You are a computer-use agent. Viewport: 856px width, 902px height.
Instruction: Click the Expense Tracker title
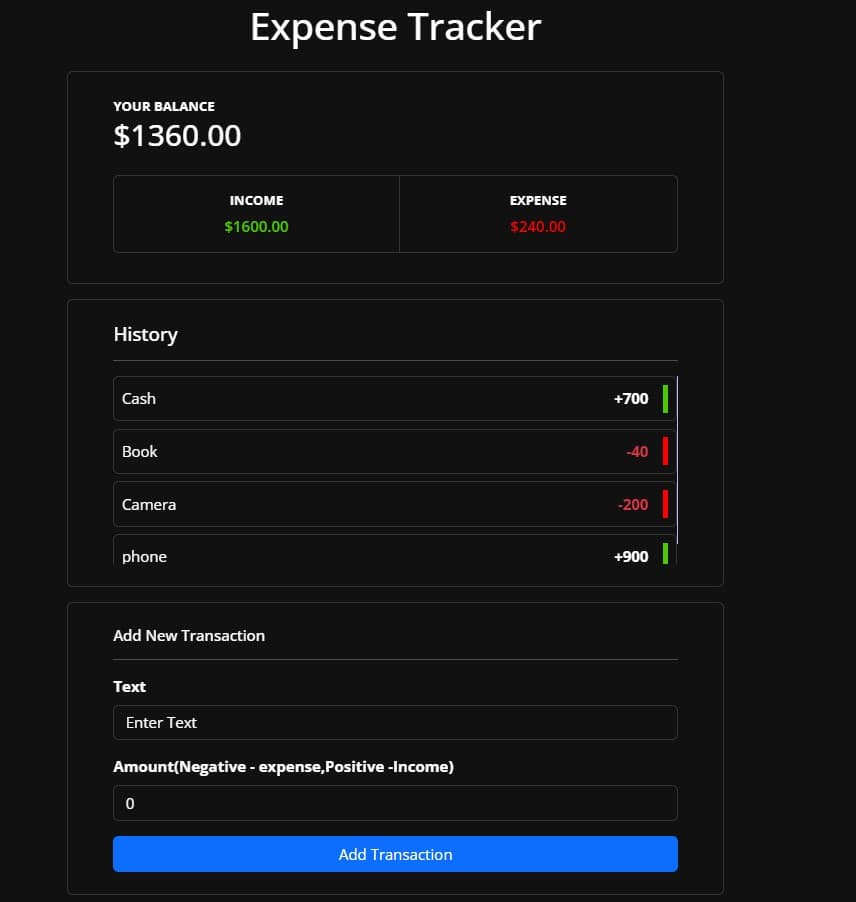tap(396, 27)
